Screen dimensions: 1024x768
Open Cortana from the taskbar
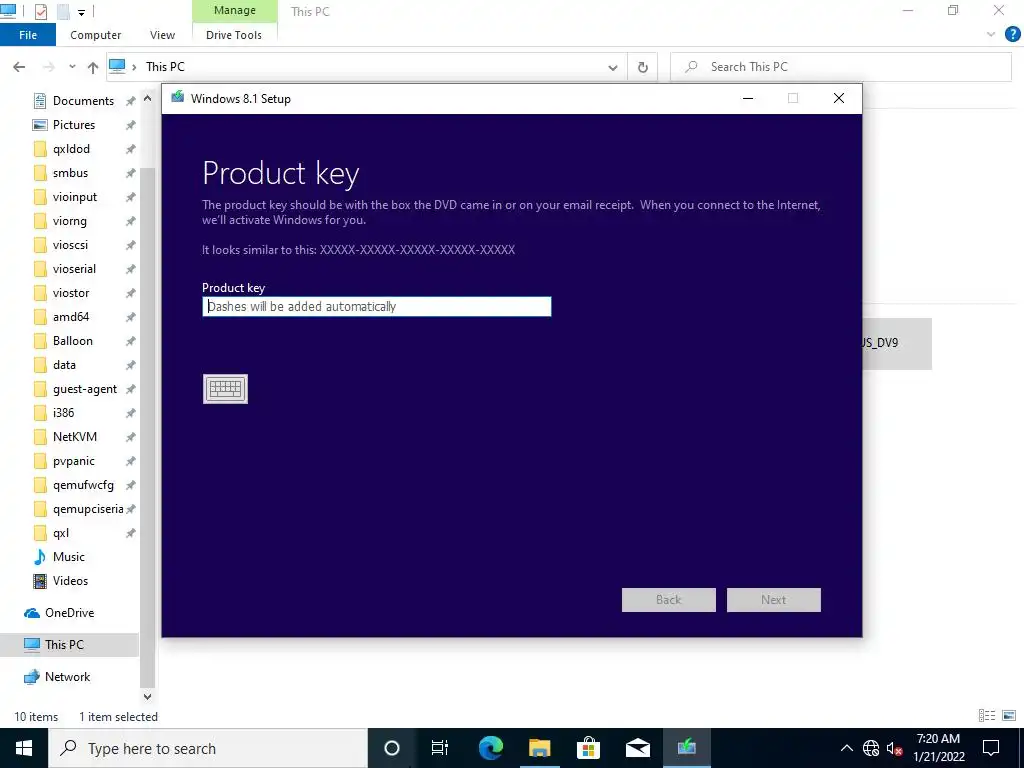392,748
